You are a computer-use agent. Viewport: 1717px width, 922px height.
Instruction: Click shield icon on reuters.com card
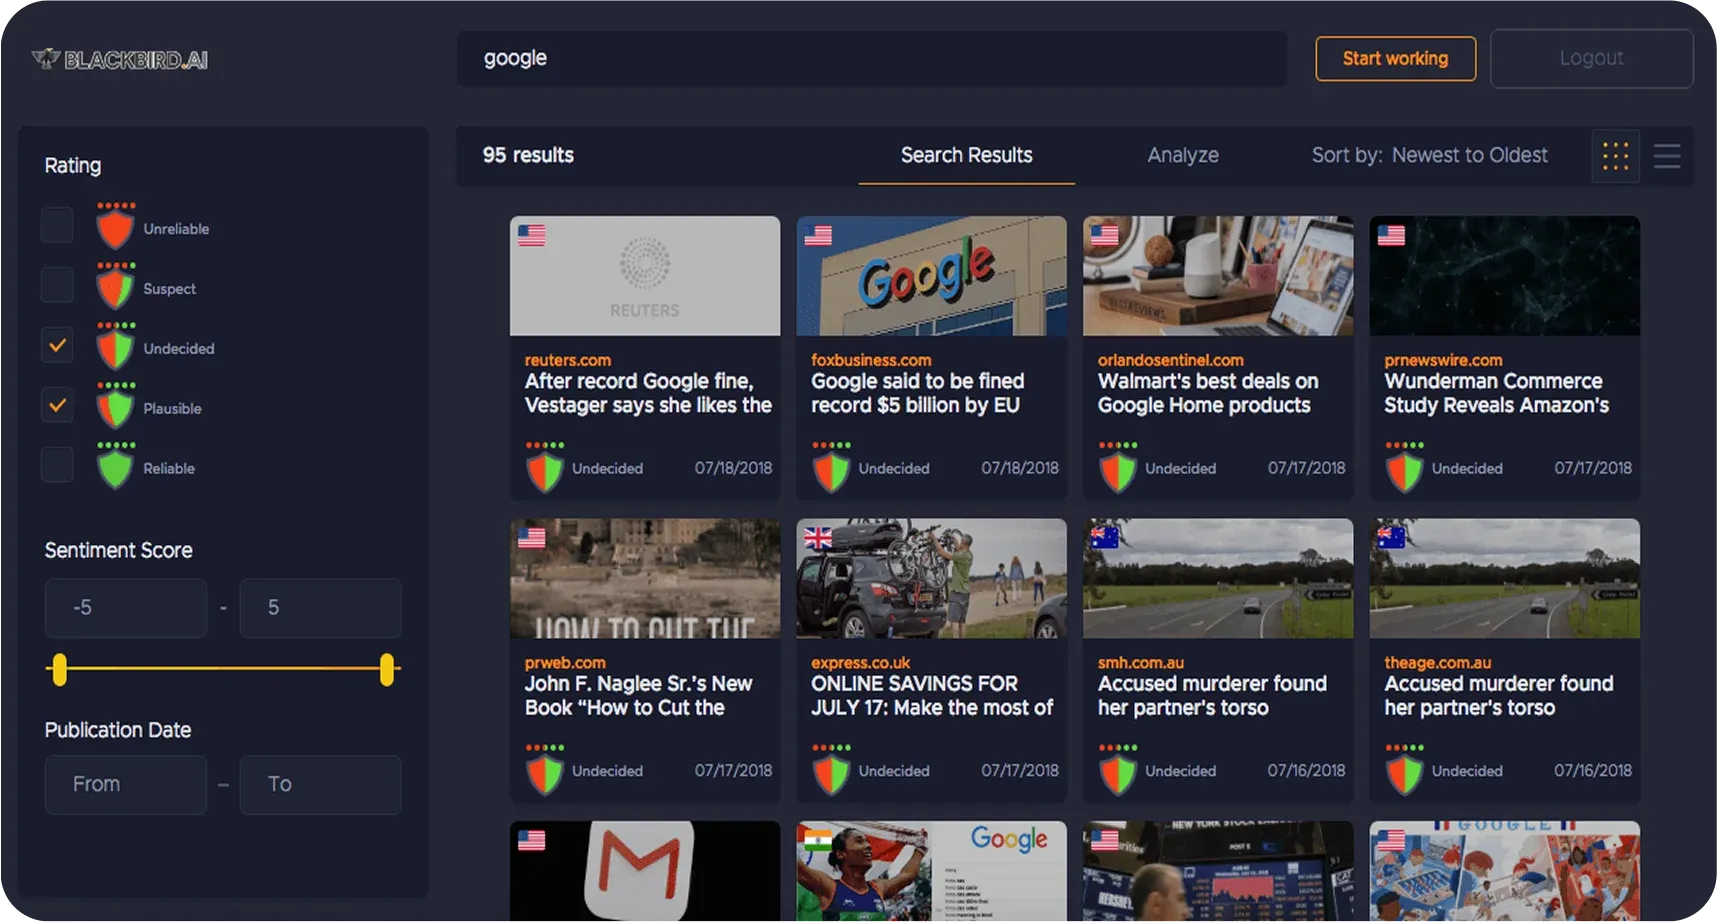(x=545, y=469)
